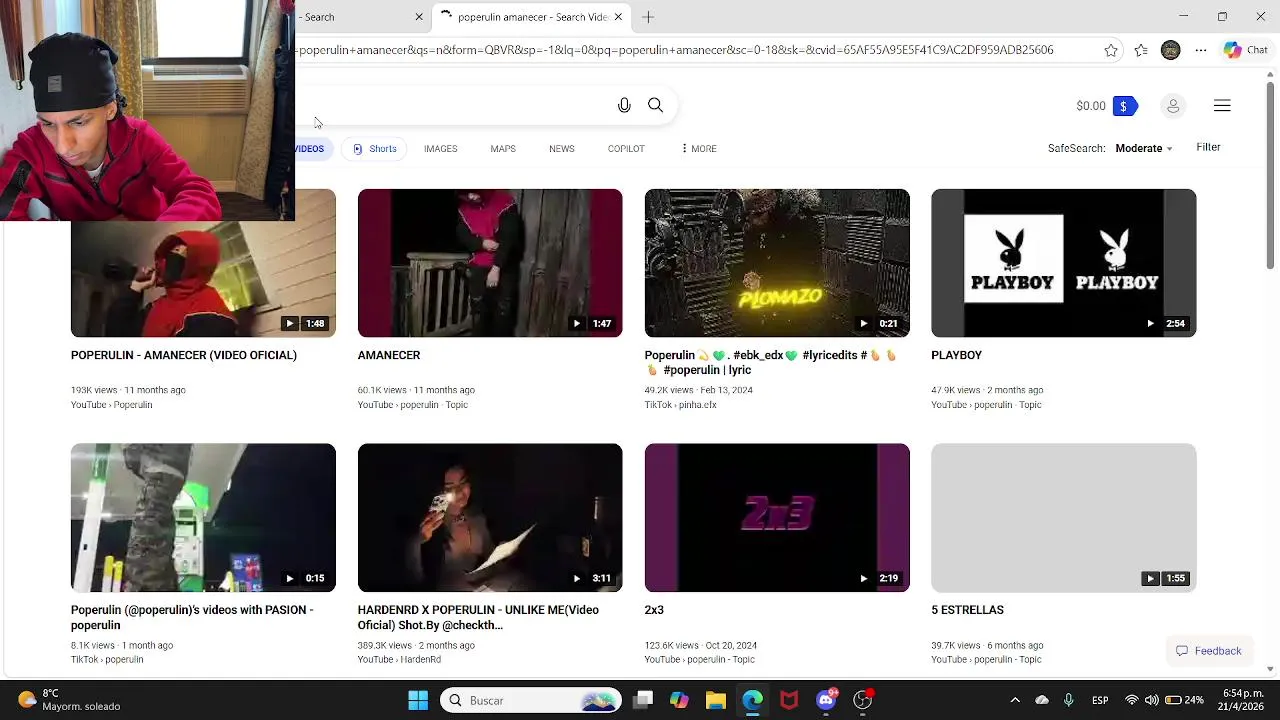
Task: Open Poperulin's videos with PASION title
Action: pyautogui.click(x=192, y=617)
